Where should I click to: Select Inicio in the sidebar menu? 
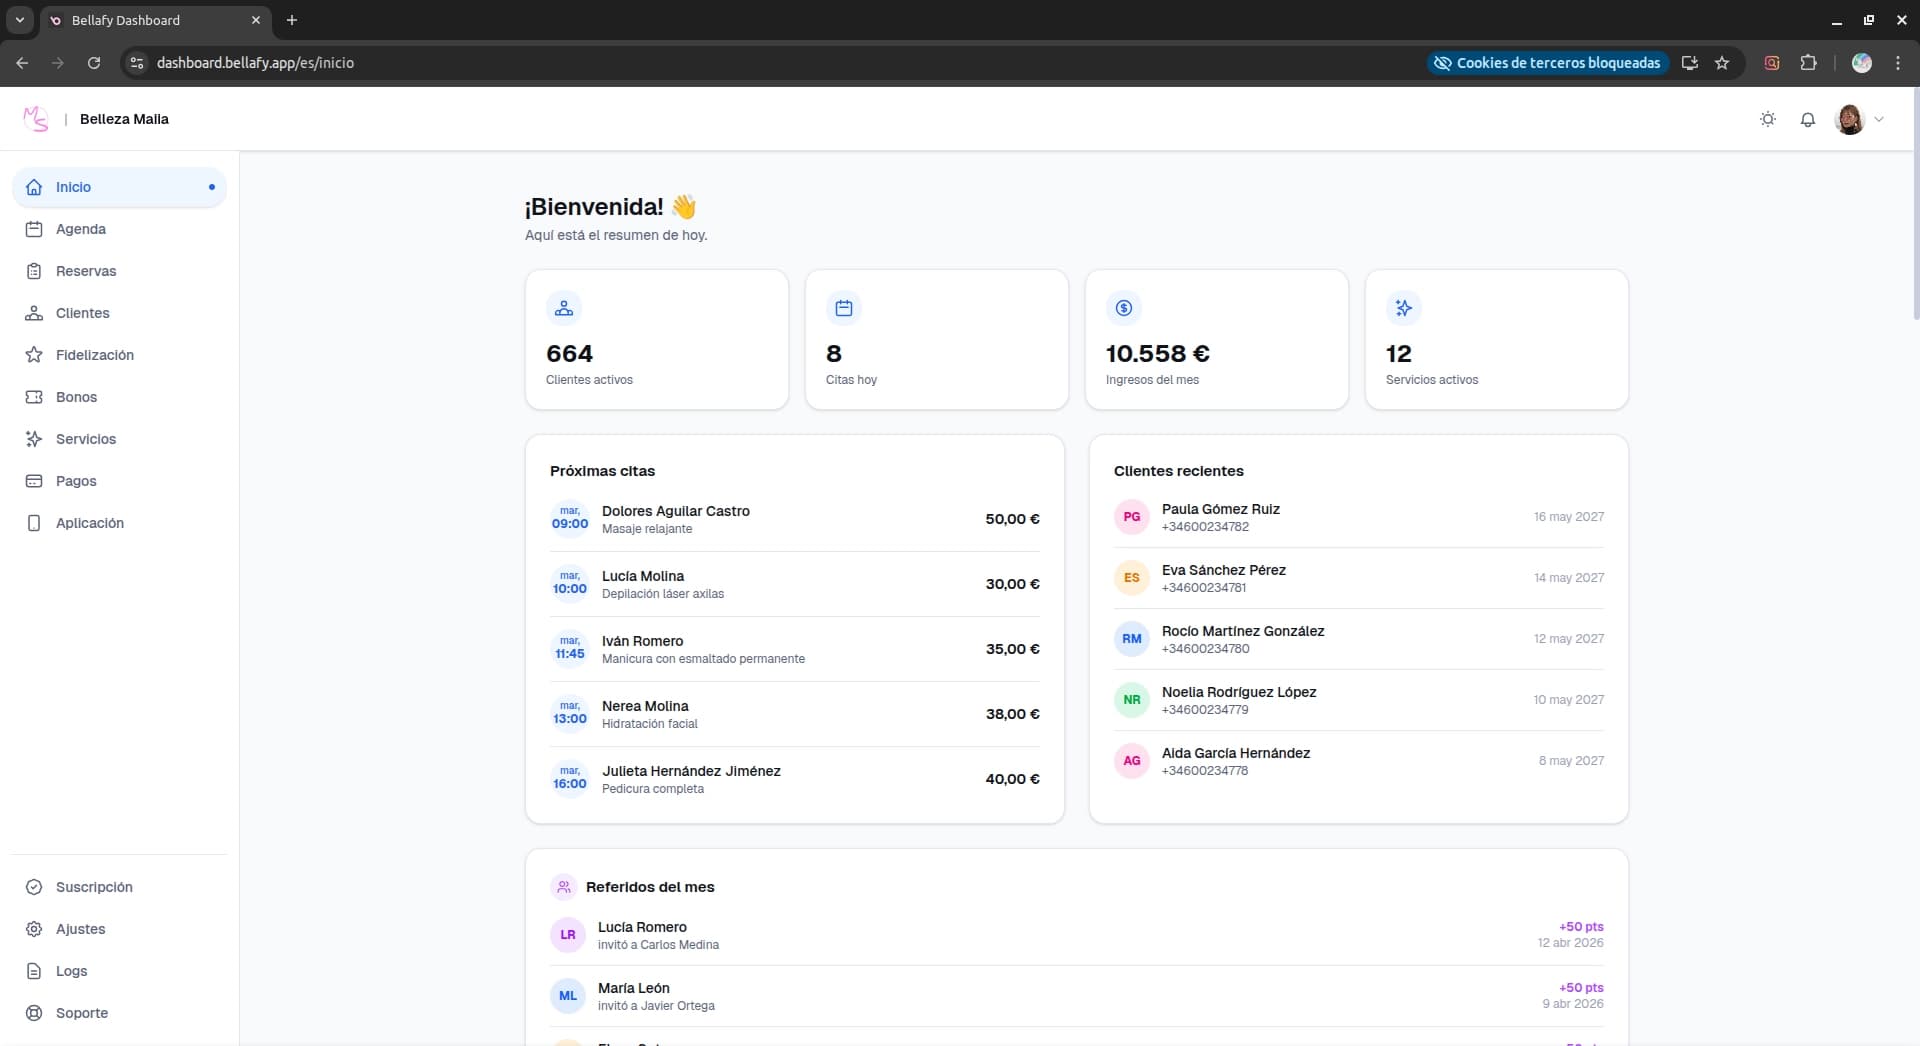[72, 187]
